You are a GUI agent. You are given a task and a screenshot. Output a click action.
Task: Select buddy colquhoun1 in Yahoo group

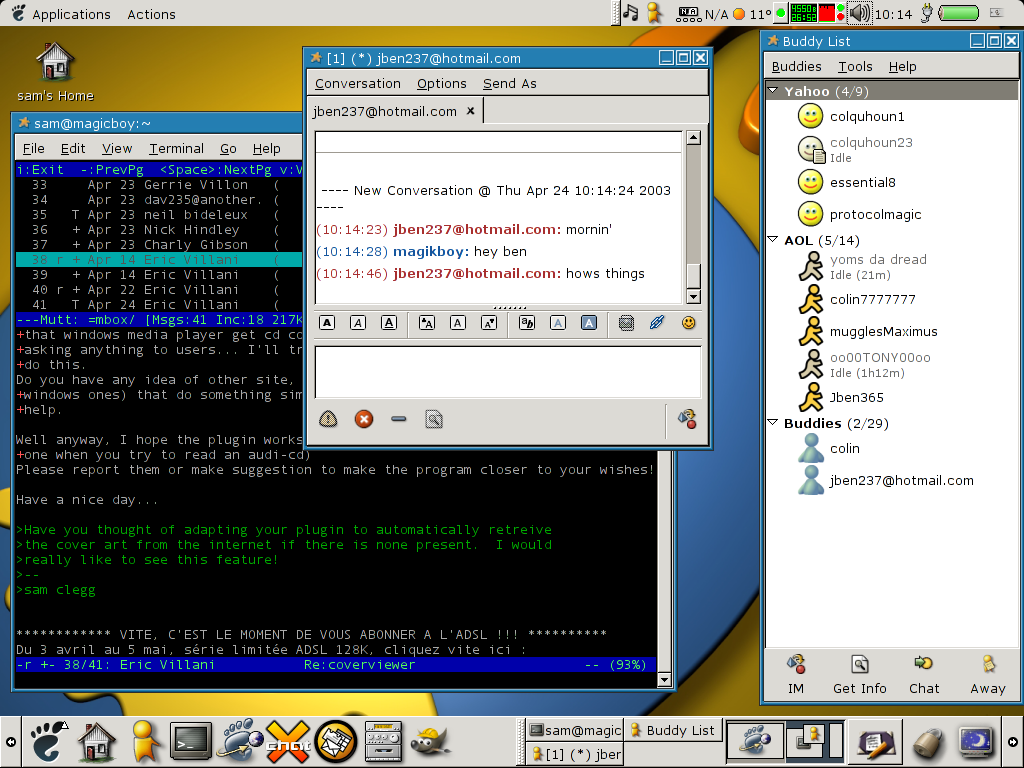click(x=892, y=116)
